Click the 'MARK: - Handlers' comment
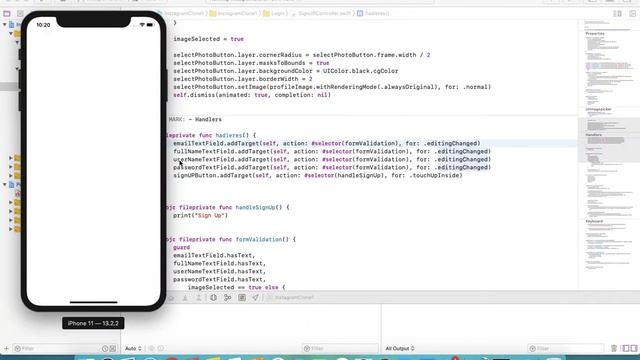The image size is (640, 360). (195, 119)
